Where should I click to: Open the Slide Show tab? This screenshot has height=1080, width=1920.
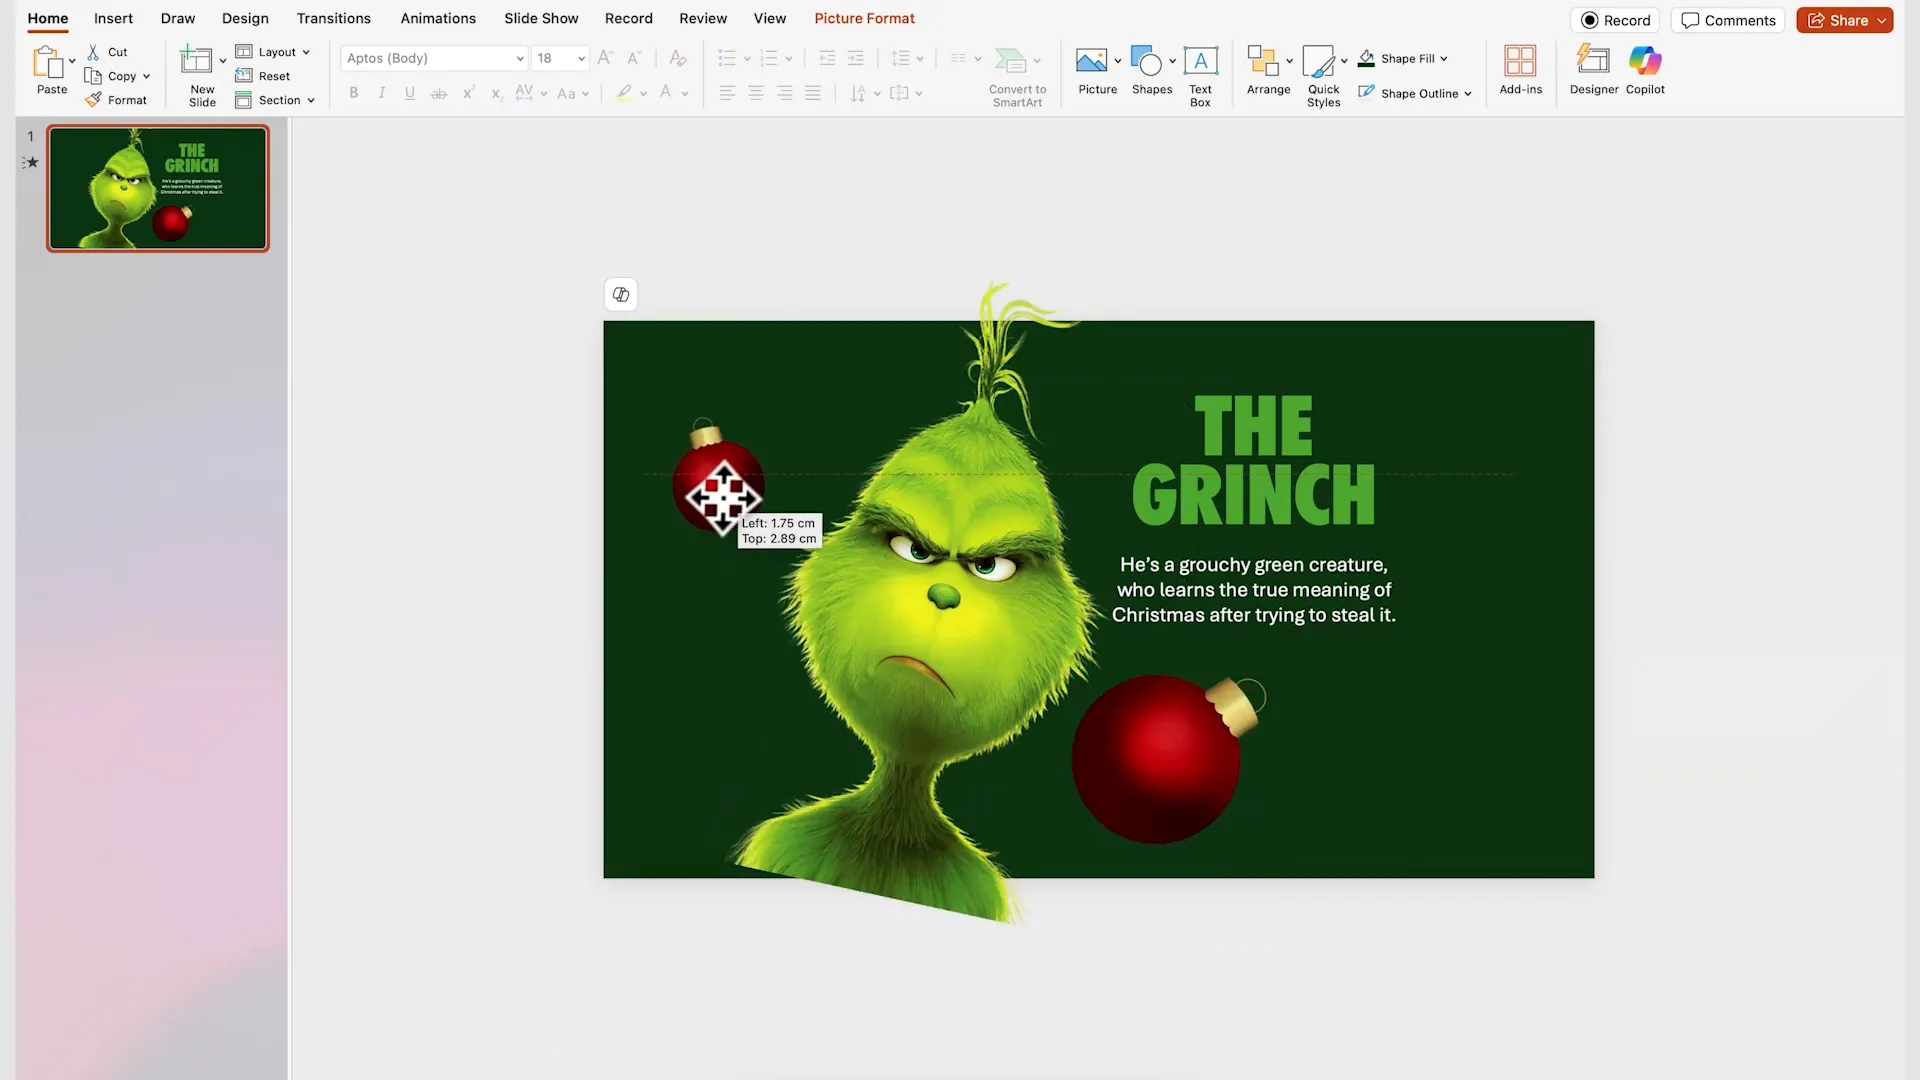point(541,18)
